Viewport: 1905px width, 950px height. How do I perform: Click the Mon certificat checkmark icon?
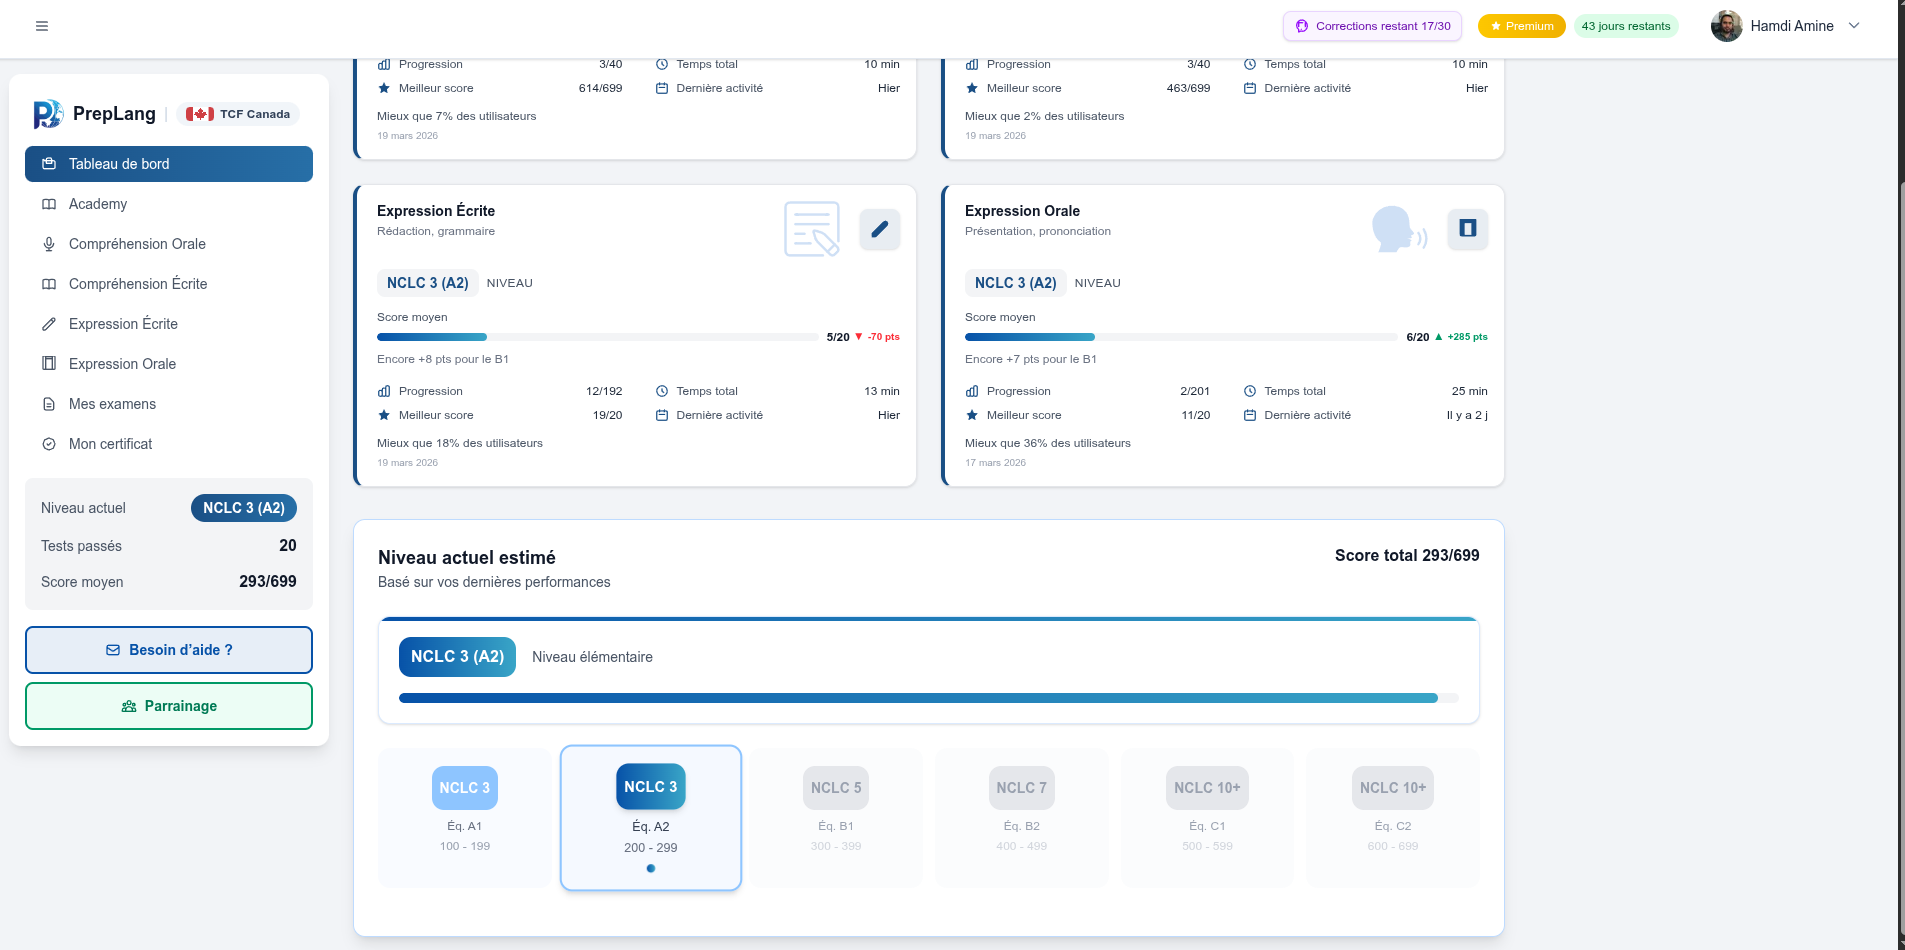pyautogui.click(x=49, y=444)
